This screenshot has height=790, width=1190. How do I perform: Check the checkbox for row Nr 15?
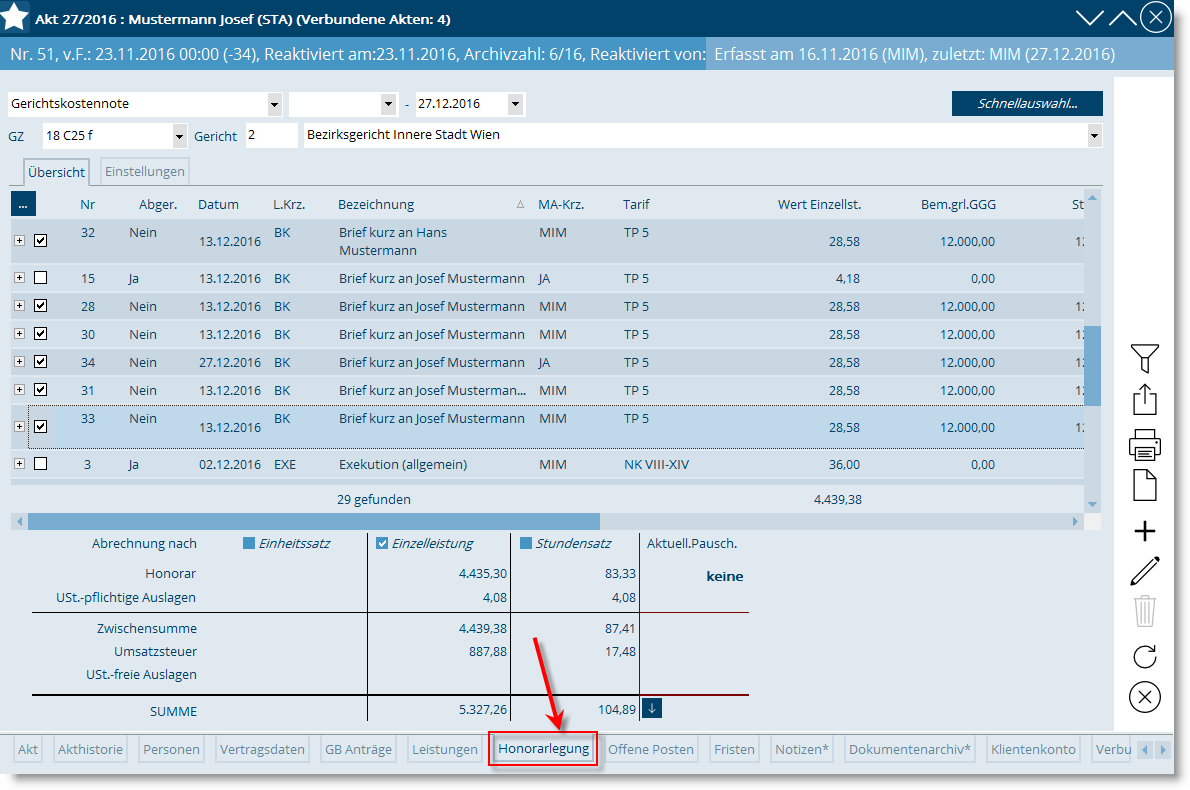41,278
